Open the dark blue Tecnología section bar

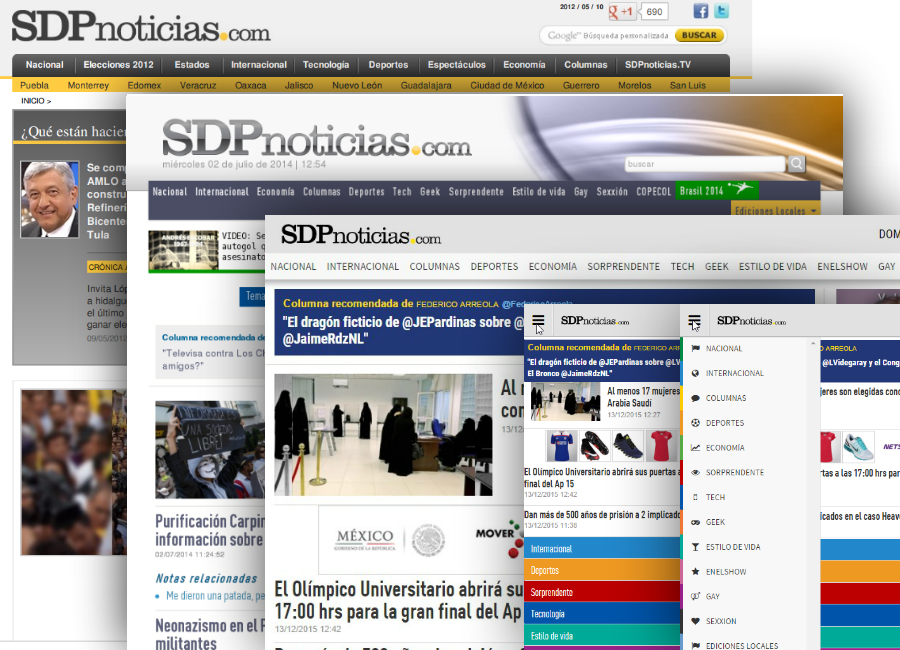pyautogui.click(x=602, y=614)
